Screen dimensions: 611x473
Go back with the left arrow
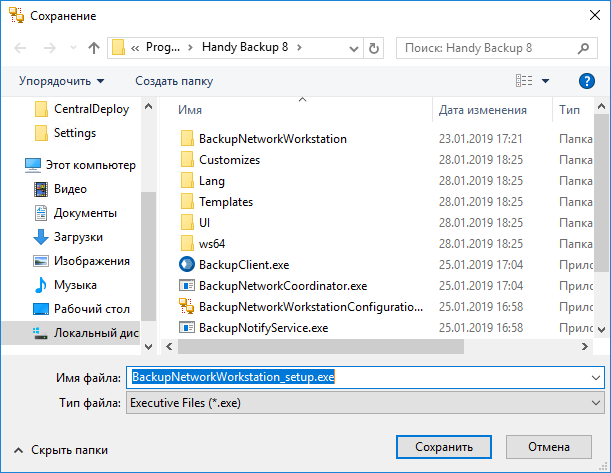tap(20, 48)
